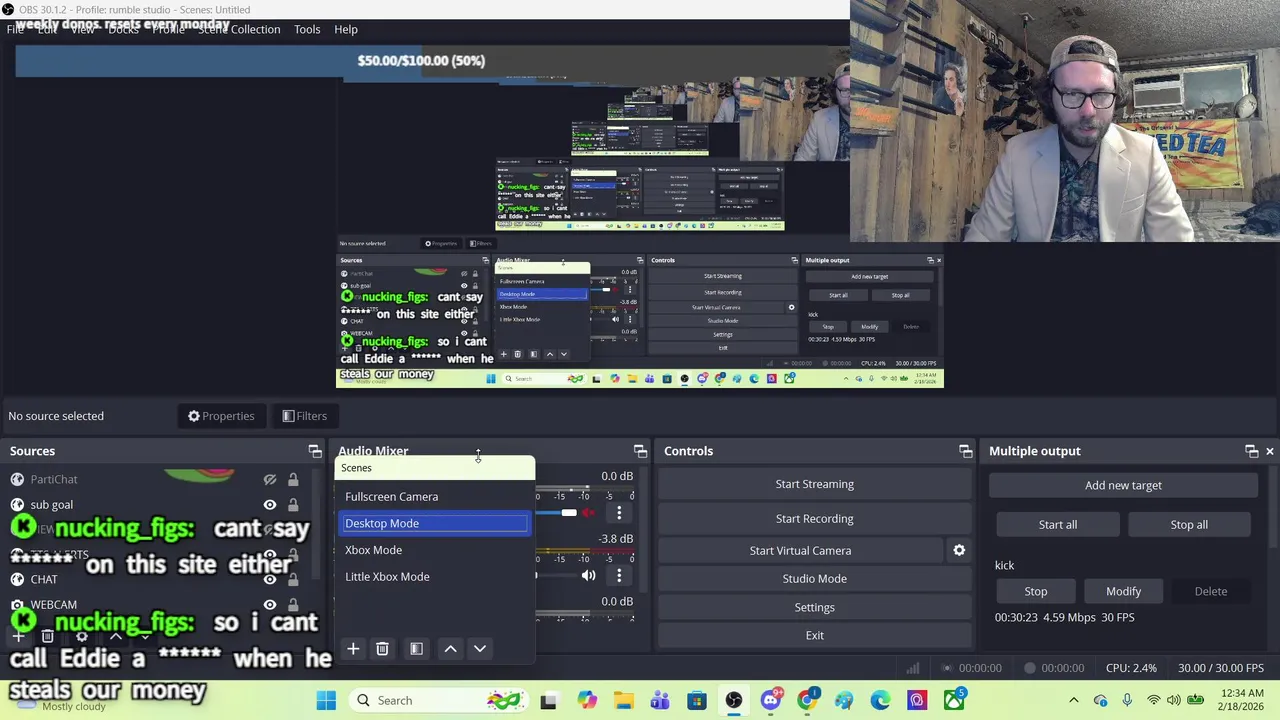1280x720 pixels.
Task: Open scene filters icon in Scenes toolbar
Action: [x=416, y=649]
